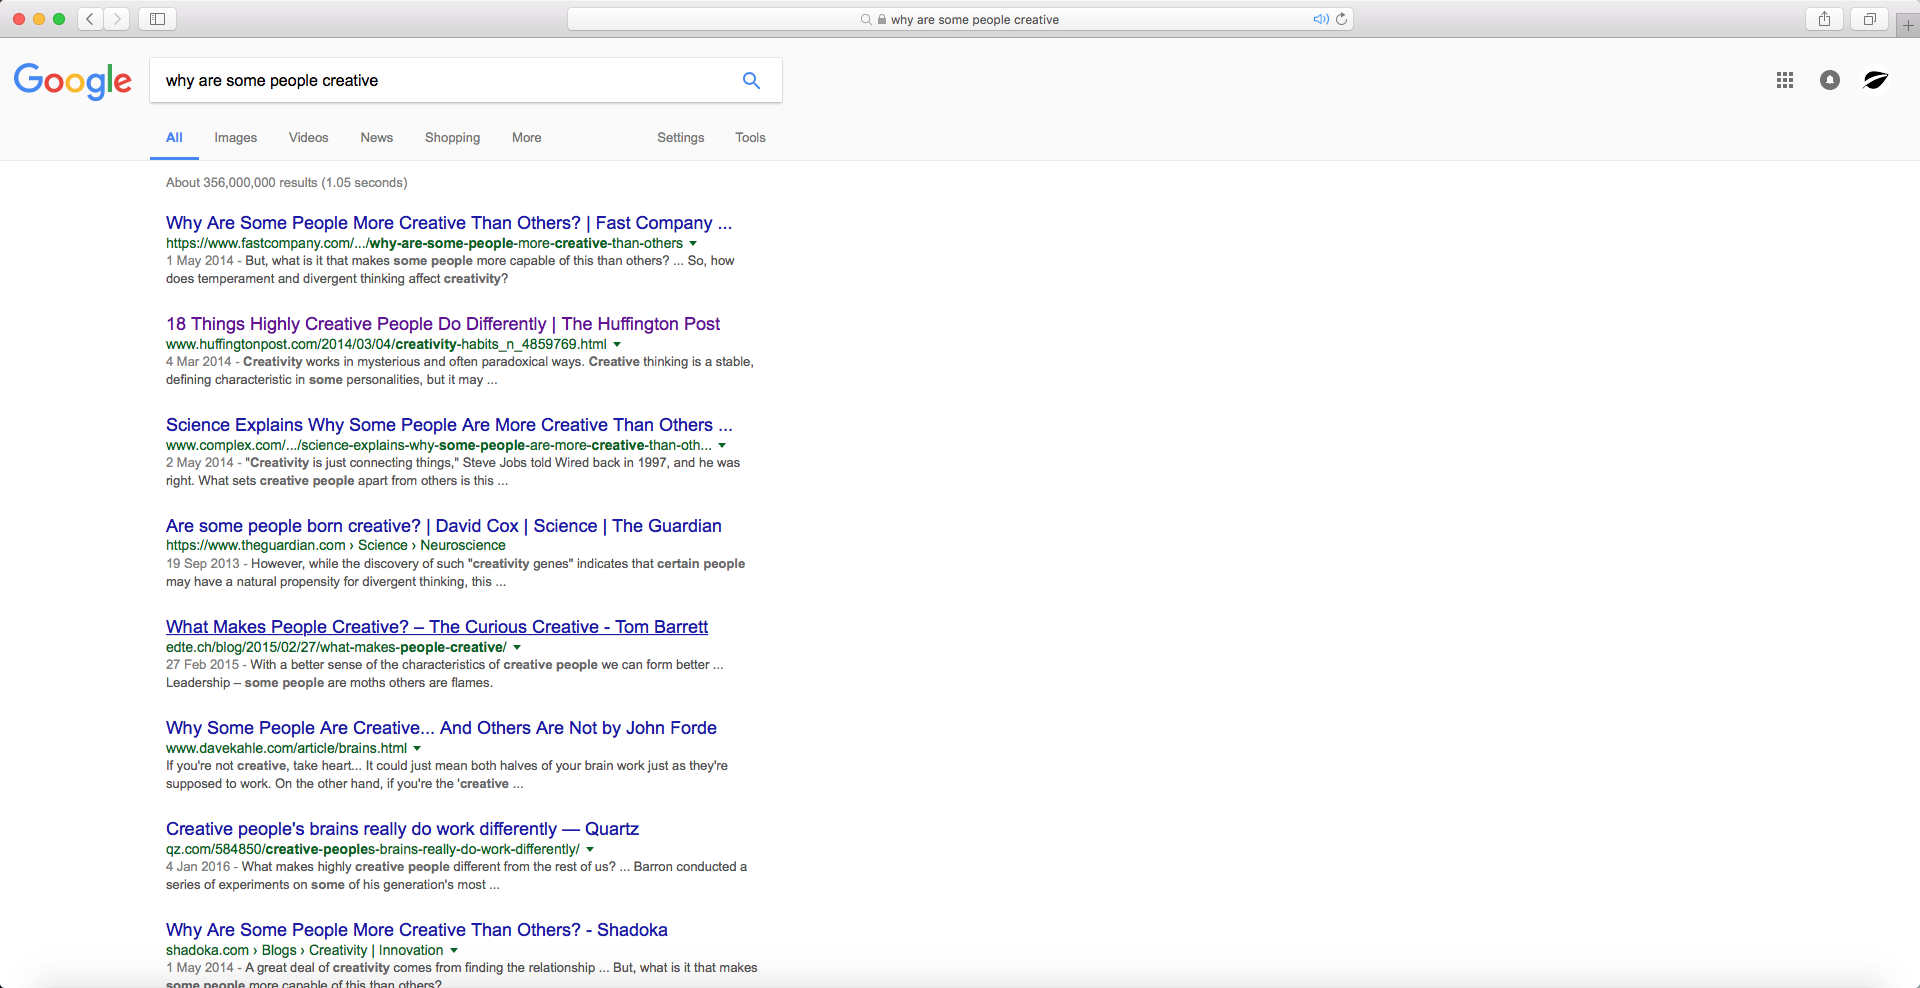Open a new tab with plus button
Screen dimensions: 1920x988
(x=1908, y=25)
